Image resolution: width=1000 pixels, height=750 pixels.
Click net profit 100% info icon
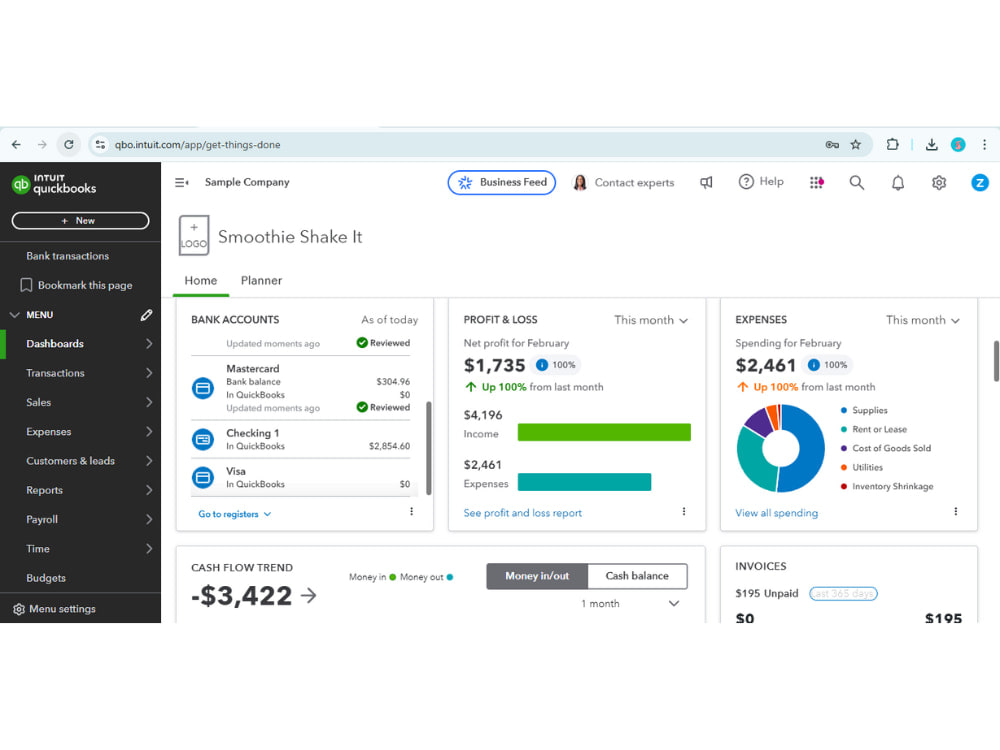[x=541, y=365]
